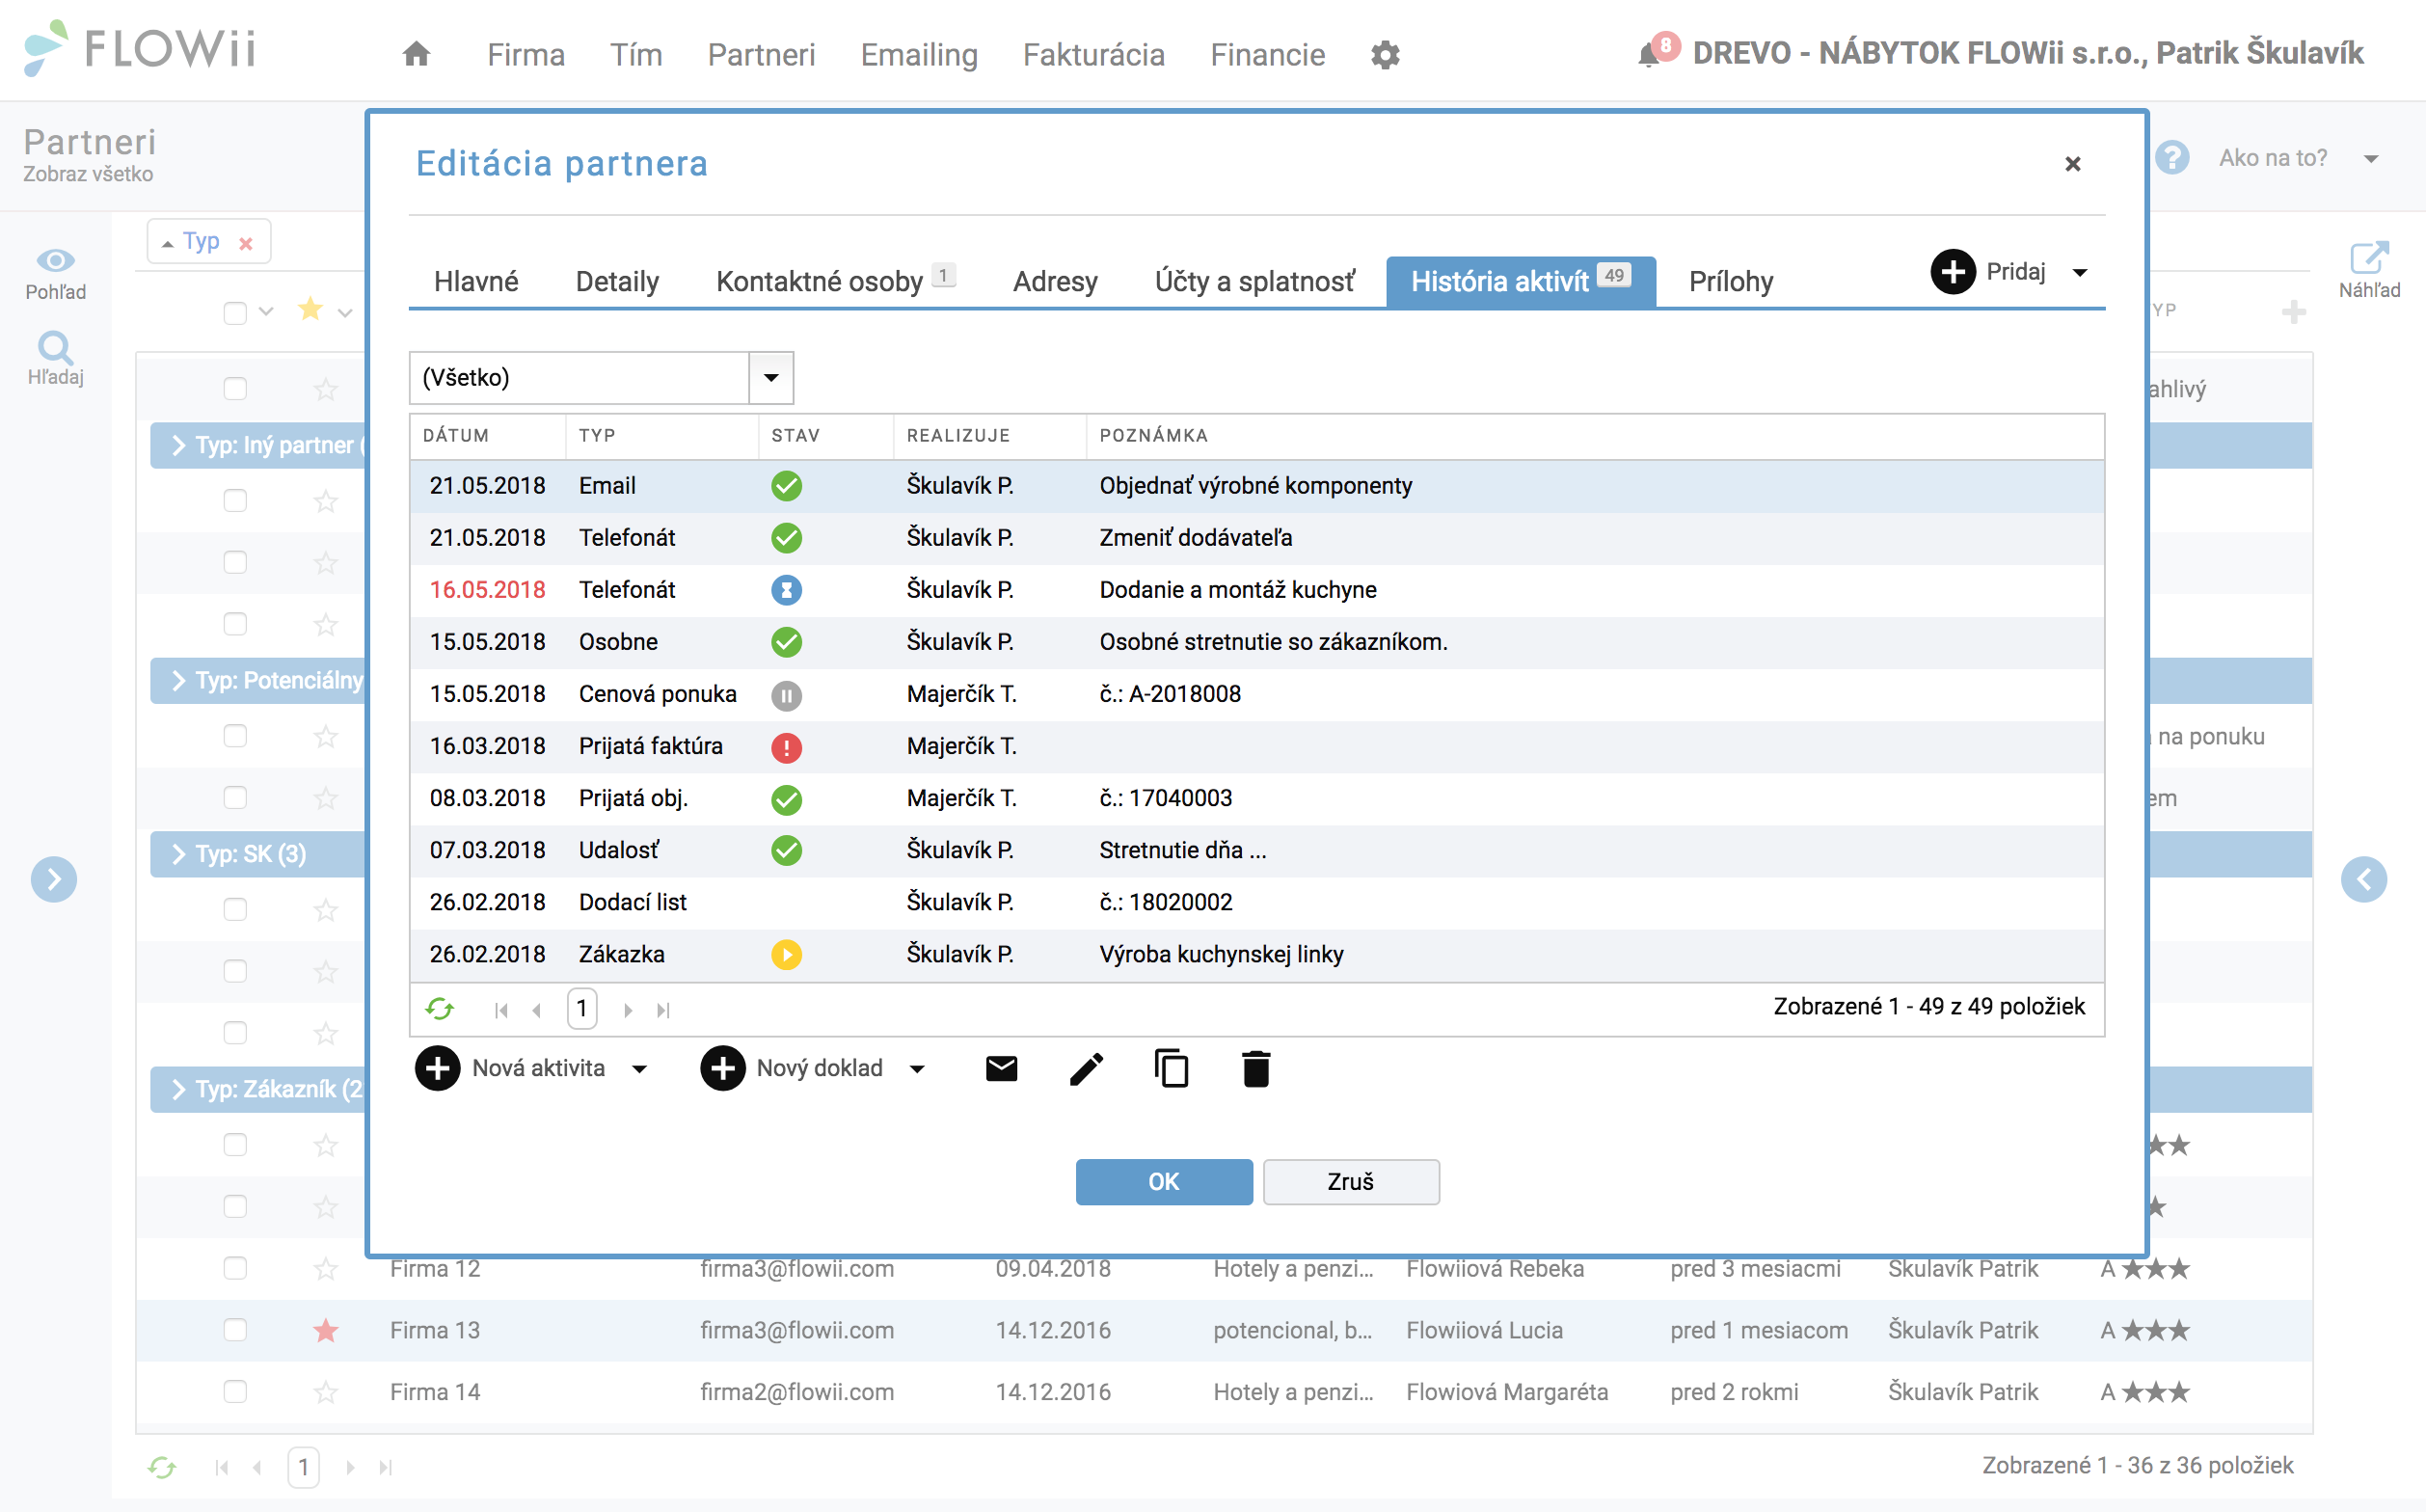This screenshot has height=1512, width=2426.
Task: Refresh the partners list grid
Action: [162, 1467]
